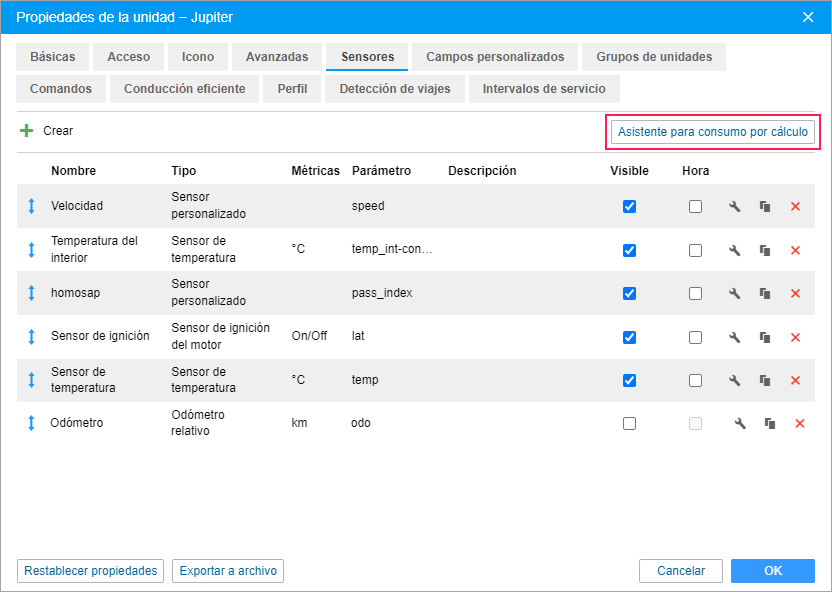The image size is (832, 592).
Task: Enable Visible checkbox for Odómetro
Action: 629,424
